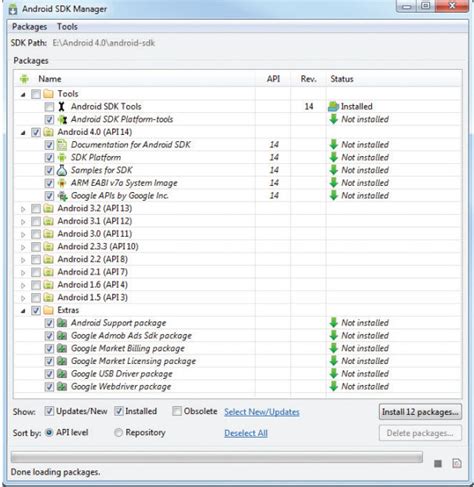This screenshot has width=474, height=487.
Task: Click the green download arrow for SDK Platform
Action: point(334,157)
